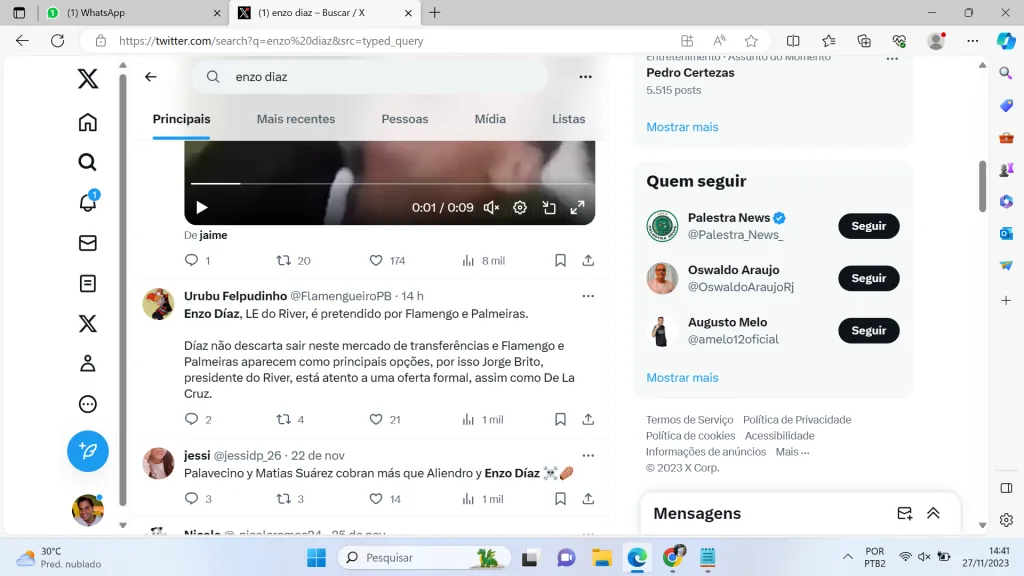Bookmark the Urubu Felpudinho post
This screenshot has width=1024, height=576.
(561, 419)
